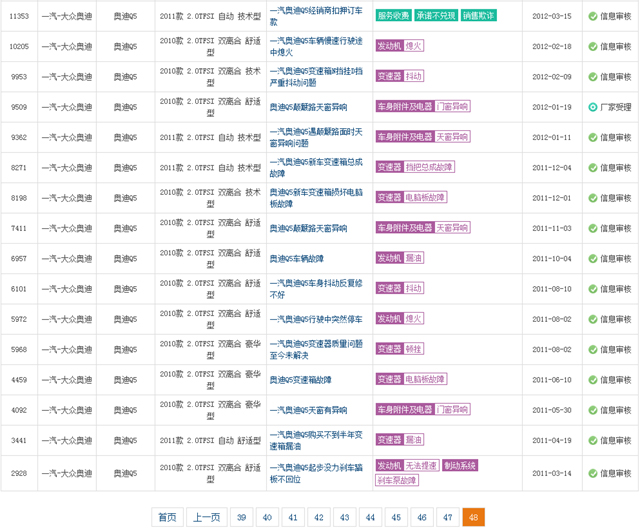
Task: Click the green check icon in row 2928
Action: coord(593,473)
